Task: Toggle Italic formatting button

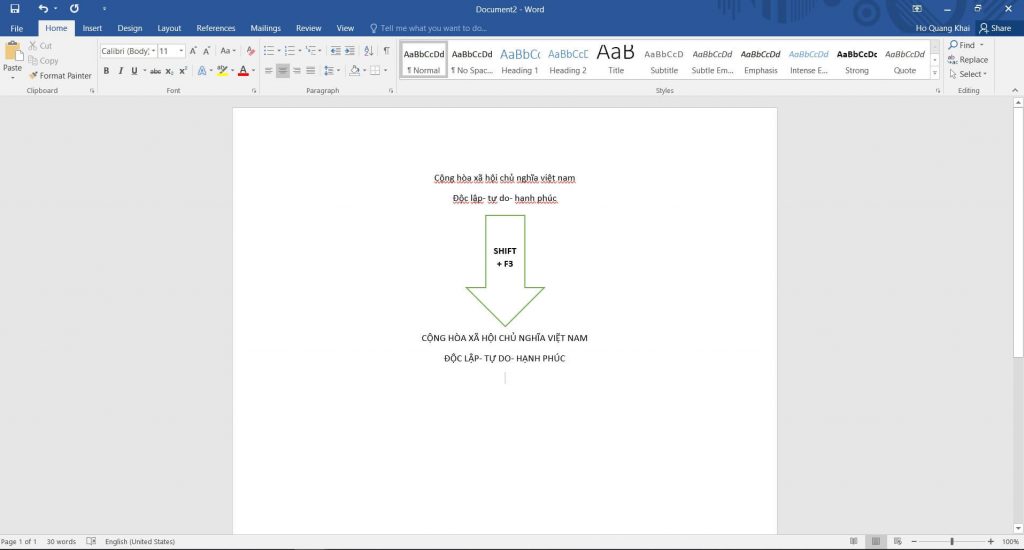Action: [120, 71]
